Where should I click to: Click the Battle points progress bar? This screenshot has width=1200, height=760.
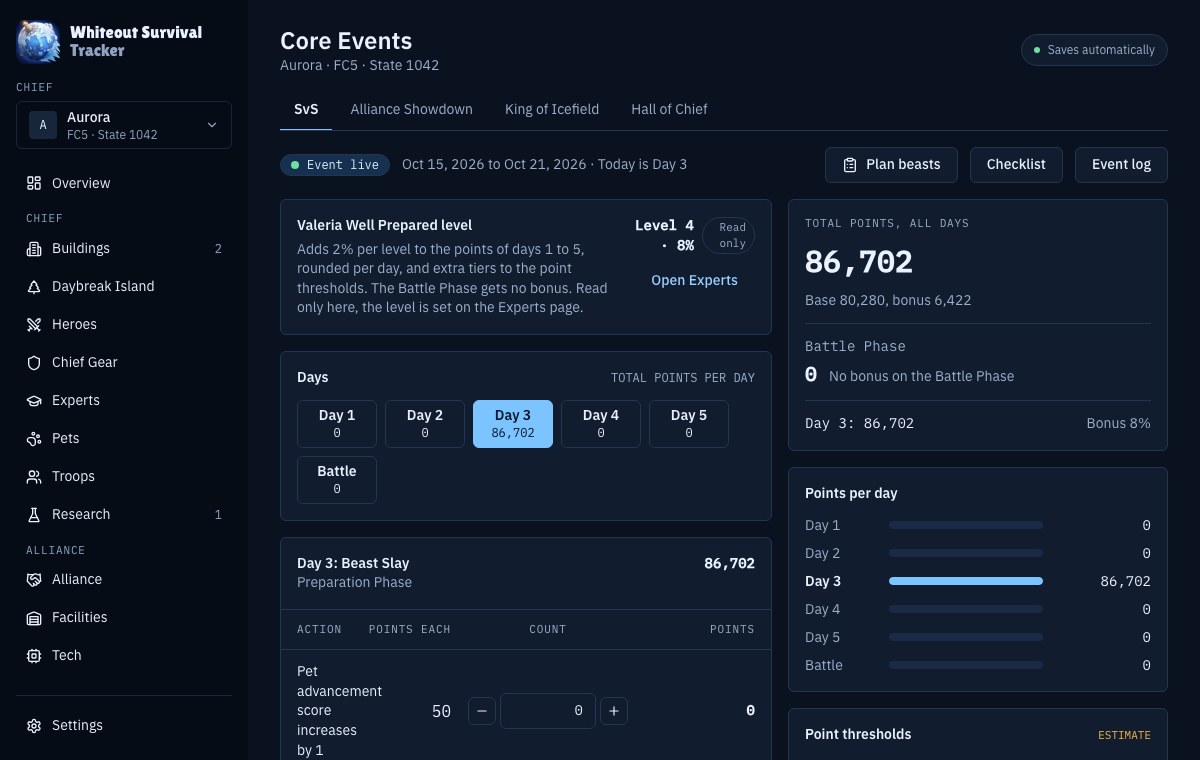[966, 665]
